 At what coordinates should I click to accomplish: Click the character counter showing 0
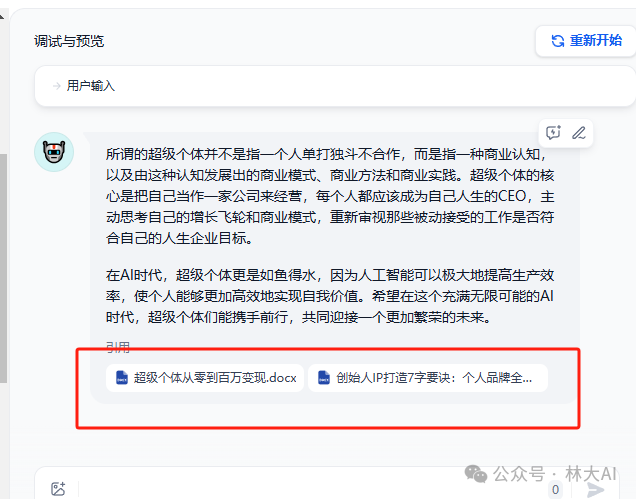tap(555, 490)
